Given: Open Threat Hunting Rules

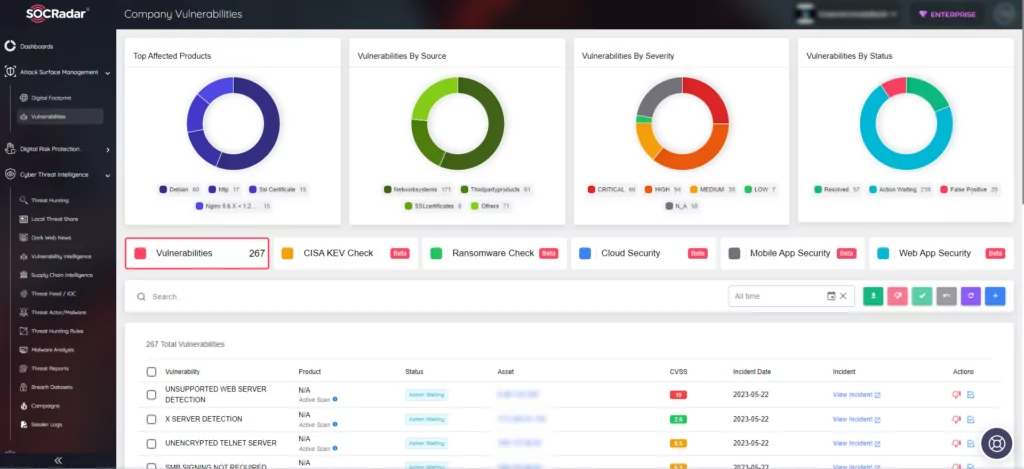Looking at the screenshot, I should pos(57,331).
